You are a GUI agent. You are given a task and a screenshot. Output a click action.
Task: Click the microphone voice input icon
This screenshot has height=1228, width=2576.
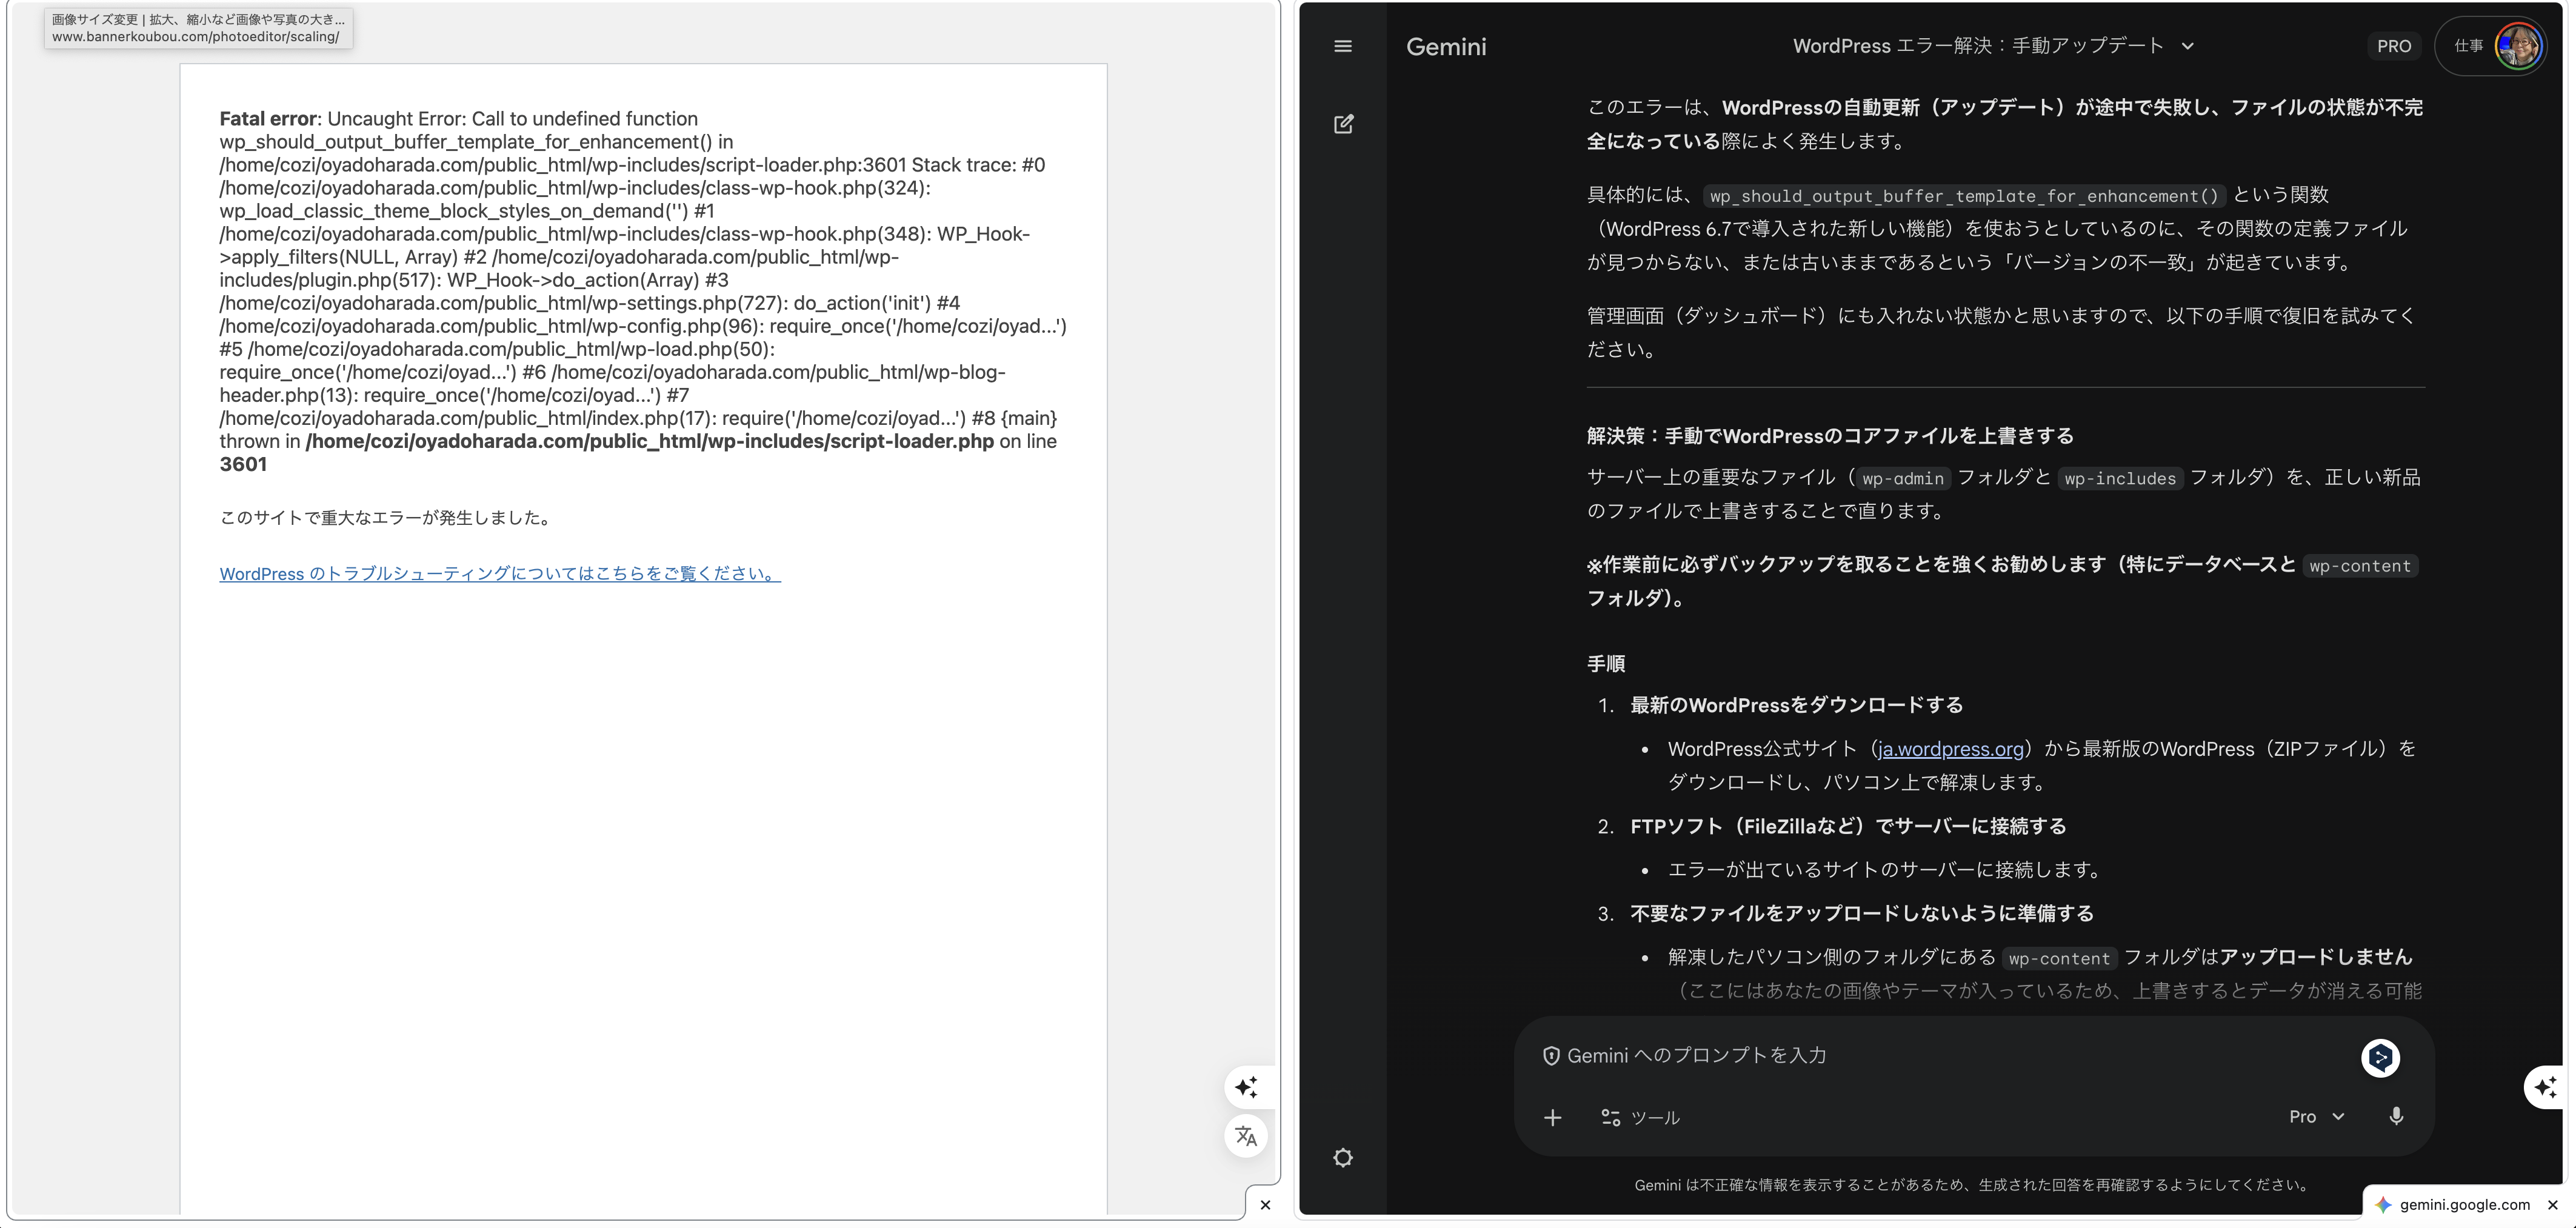pos(2396,1116)
